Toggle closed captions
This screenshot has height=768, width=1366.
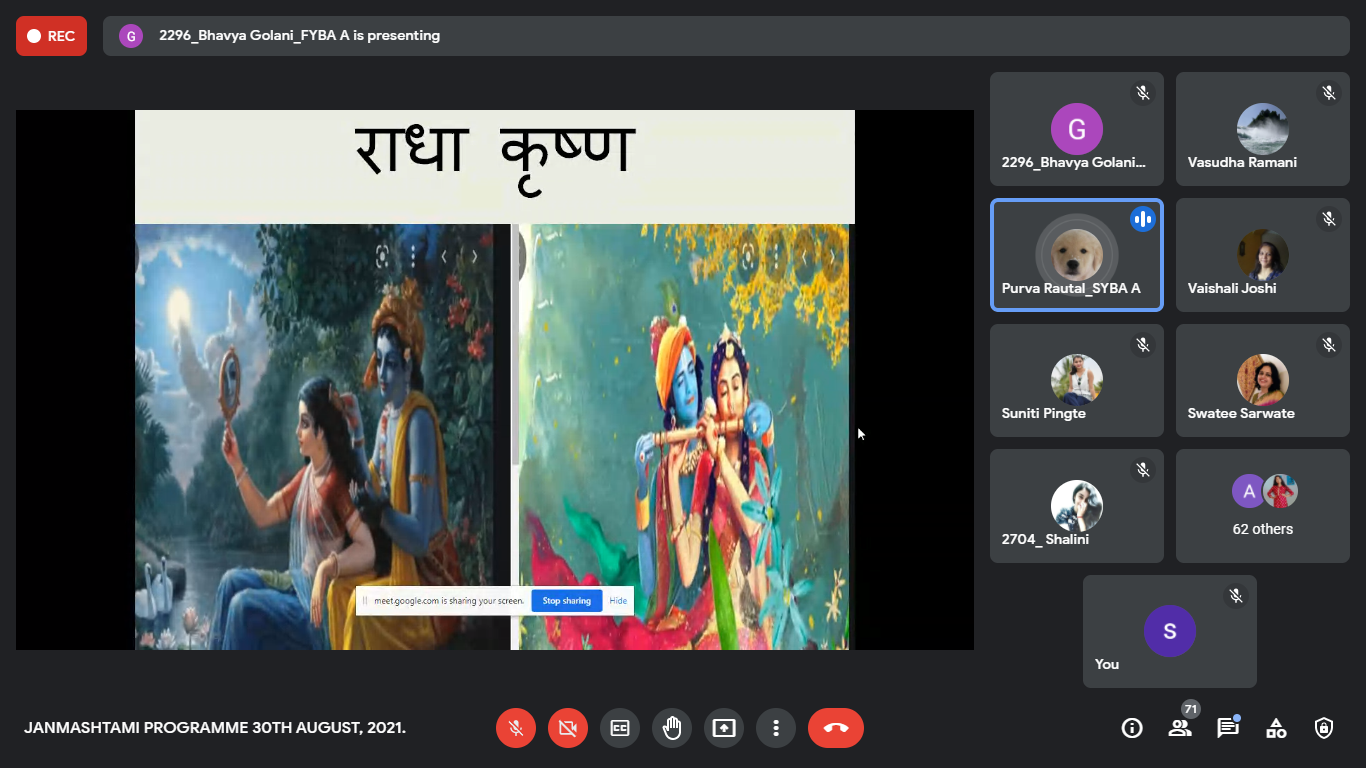(620, 728)
